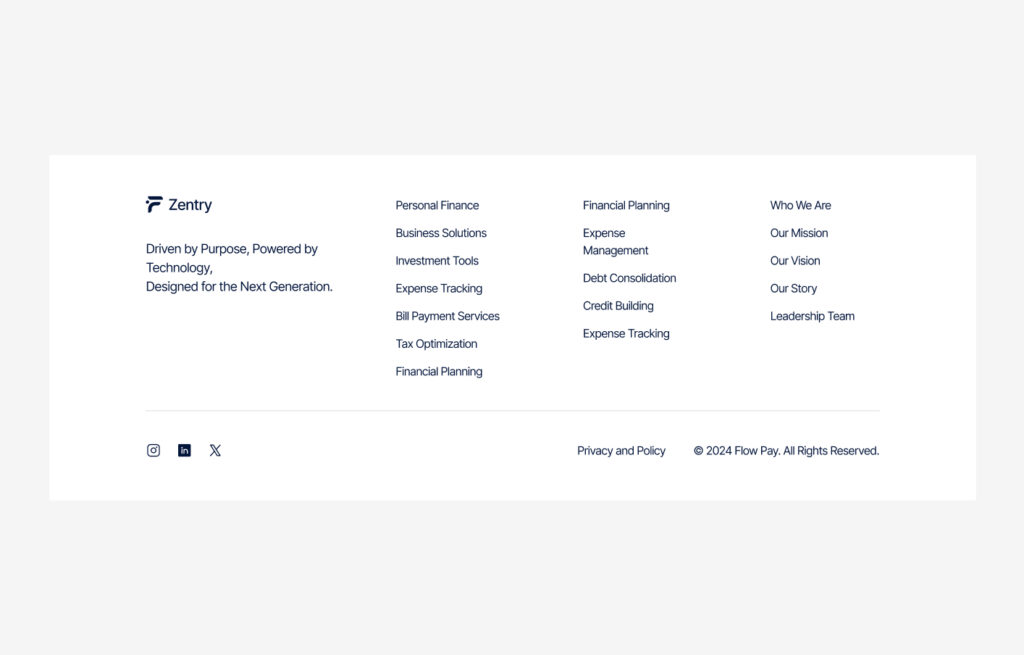The height and width of the screenshot is (655, 1024).
Task: Click the Zentry logo icon
Action: [154, 205]
